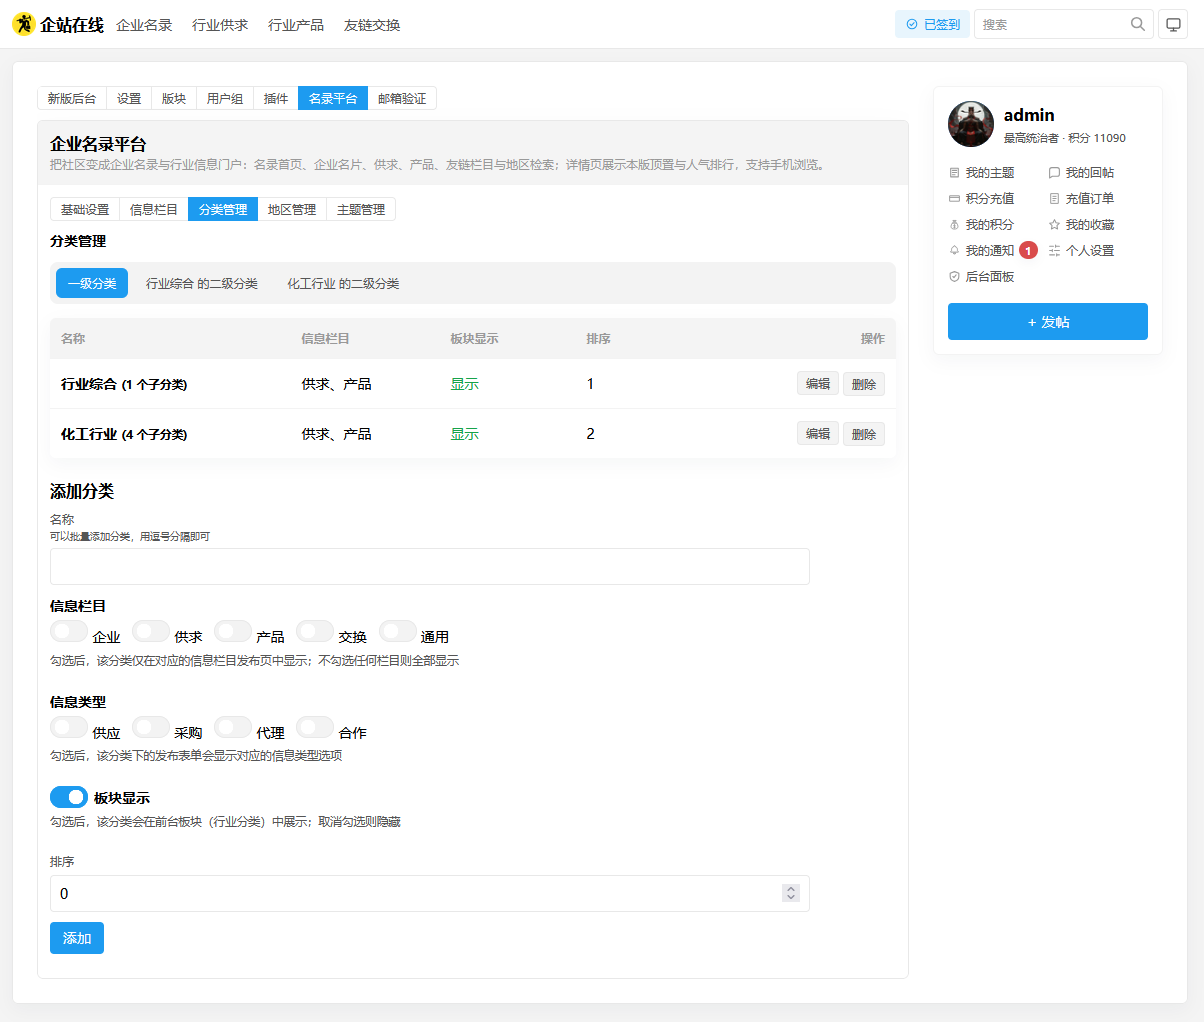Open 我的主题 in the user panel

point(982,173)
